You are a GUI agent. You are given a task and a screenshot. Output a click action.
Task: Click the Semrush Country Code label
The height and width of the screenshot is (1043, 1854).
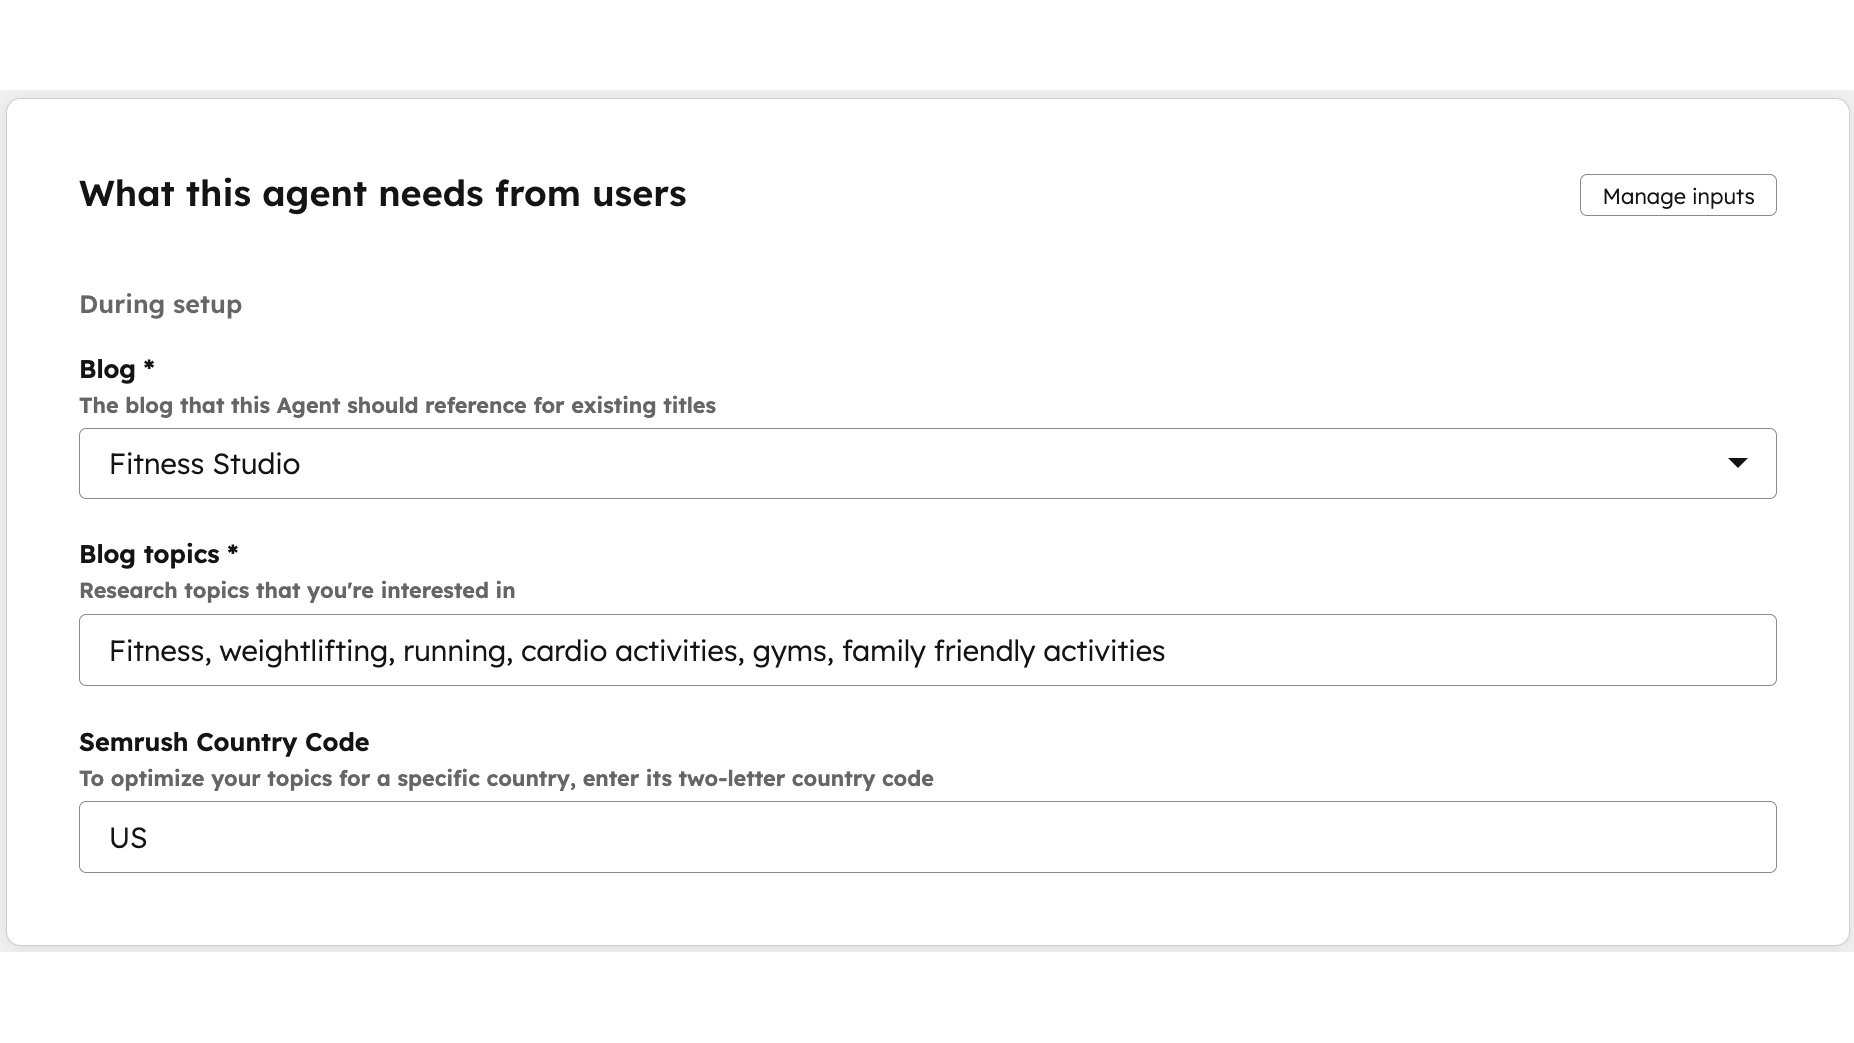(224, 742)
